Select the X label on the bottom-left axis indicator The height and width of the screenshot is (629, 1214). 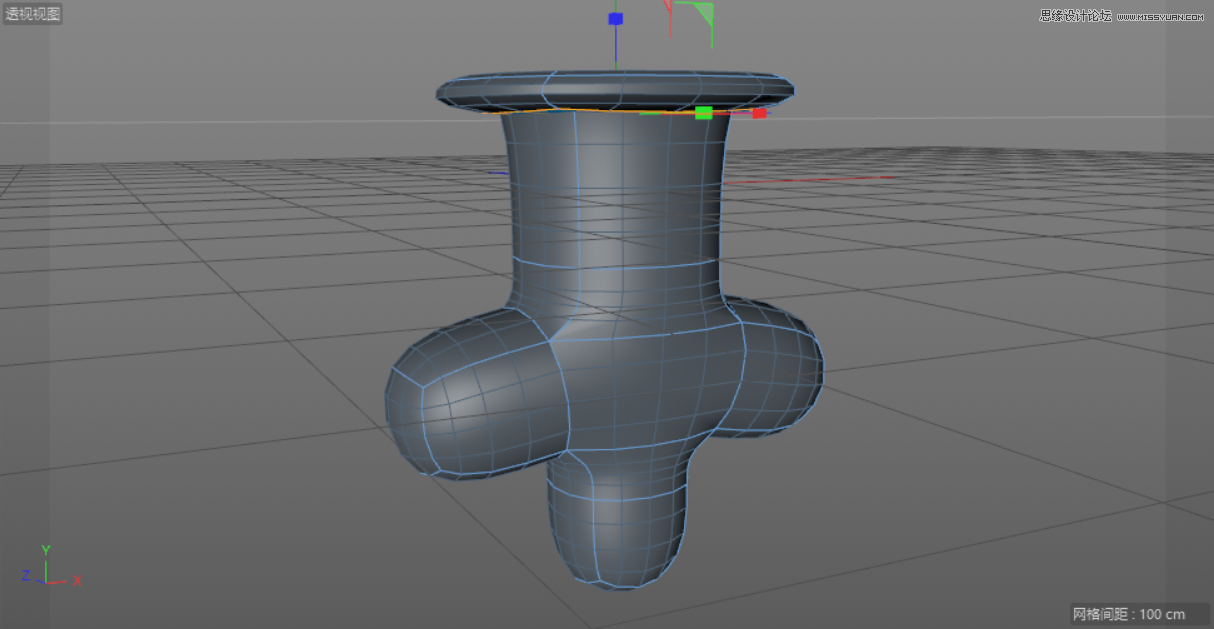(x=76, y=579)
